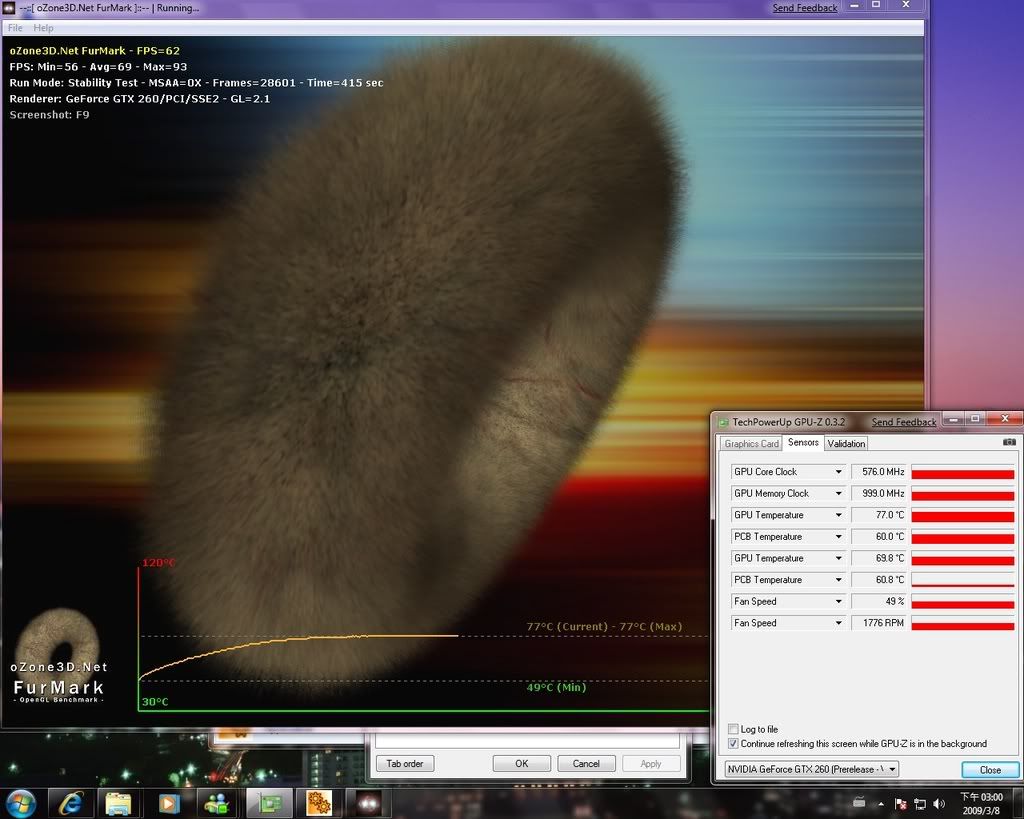
Task: Toggle Continue refreshing in background checkbox
Action: [733, 743]
